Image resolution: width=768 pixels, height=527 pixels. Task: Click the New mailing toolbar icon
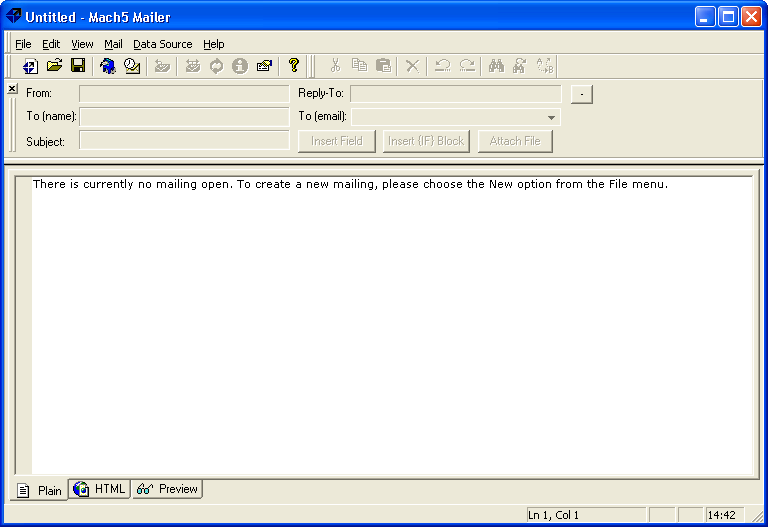click(x=30, y=66)
